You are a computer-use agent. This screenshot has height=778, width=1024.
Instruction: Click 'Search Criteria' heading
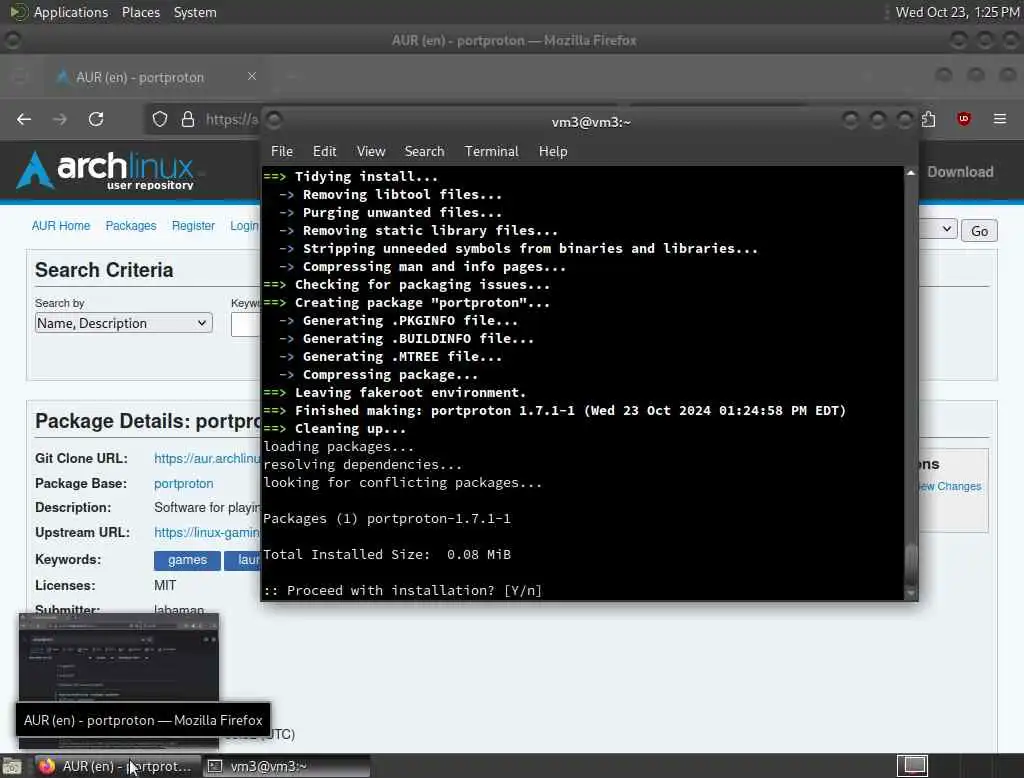tap(104, 270)
